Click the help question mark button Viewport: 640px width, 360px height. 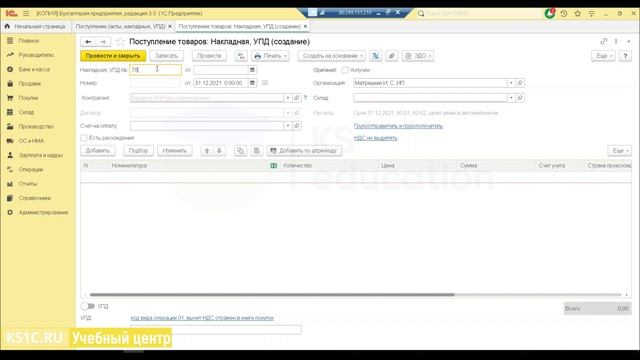625,56
